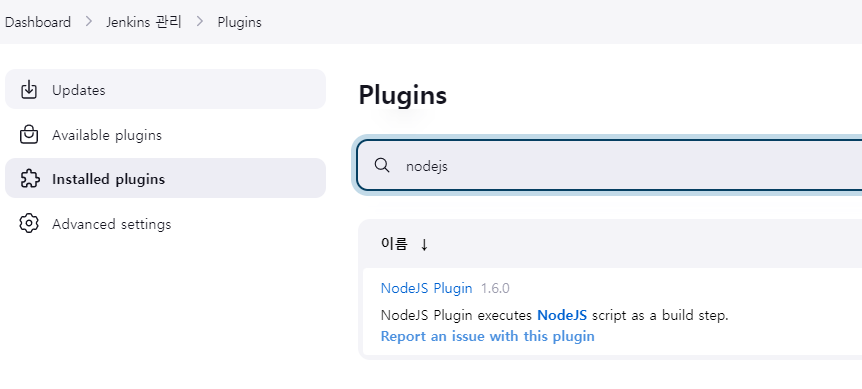The width and height of the screenshot is (862, 389).
Task: Click the magnifier icon in search box
Action: 382,165
